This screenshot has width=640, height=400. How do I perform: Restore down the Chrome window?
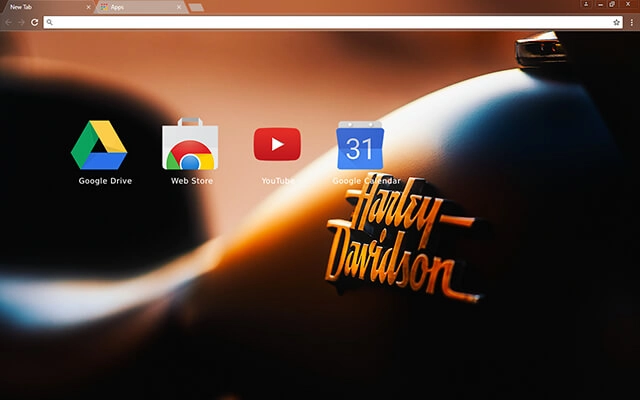pos(612,4)
